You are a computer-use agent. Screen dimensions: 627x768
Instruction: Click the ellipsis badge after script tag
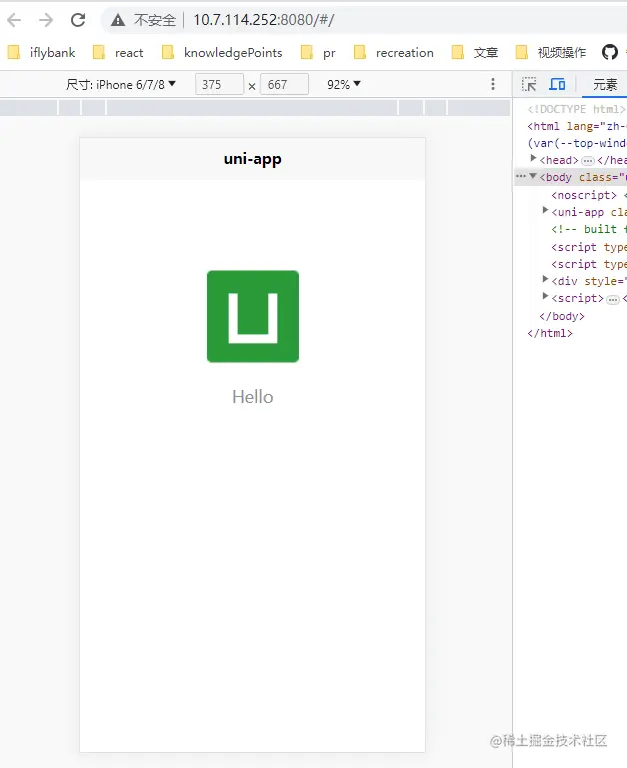pyautogui.click(x=613, y=299)
